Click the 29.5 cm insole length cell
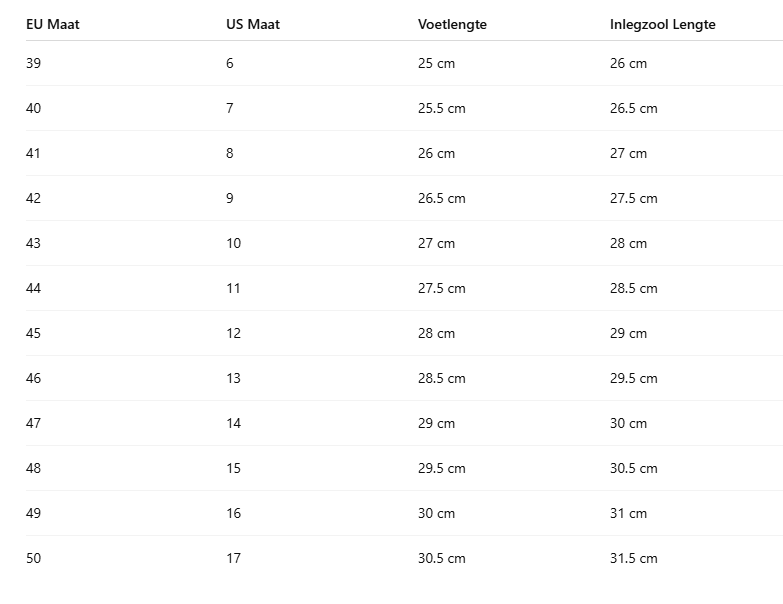This screenshot has height=604, width=783. tap(633, 378)
